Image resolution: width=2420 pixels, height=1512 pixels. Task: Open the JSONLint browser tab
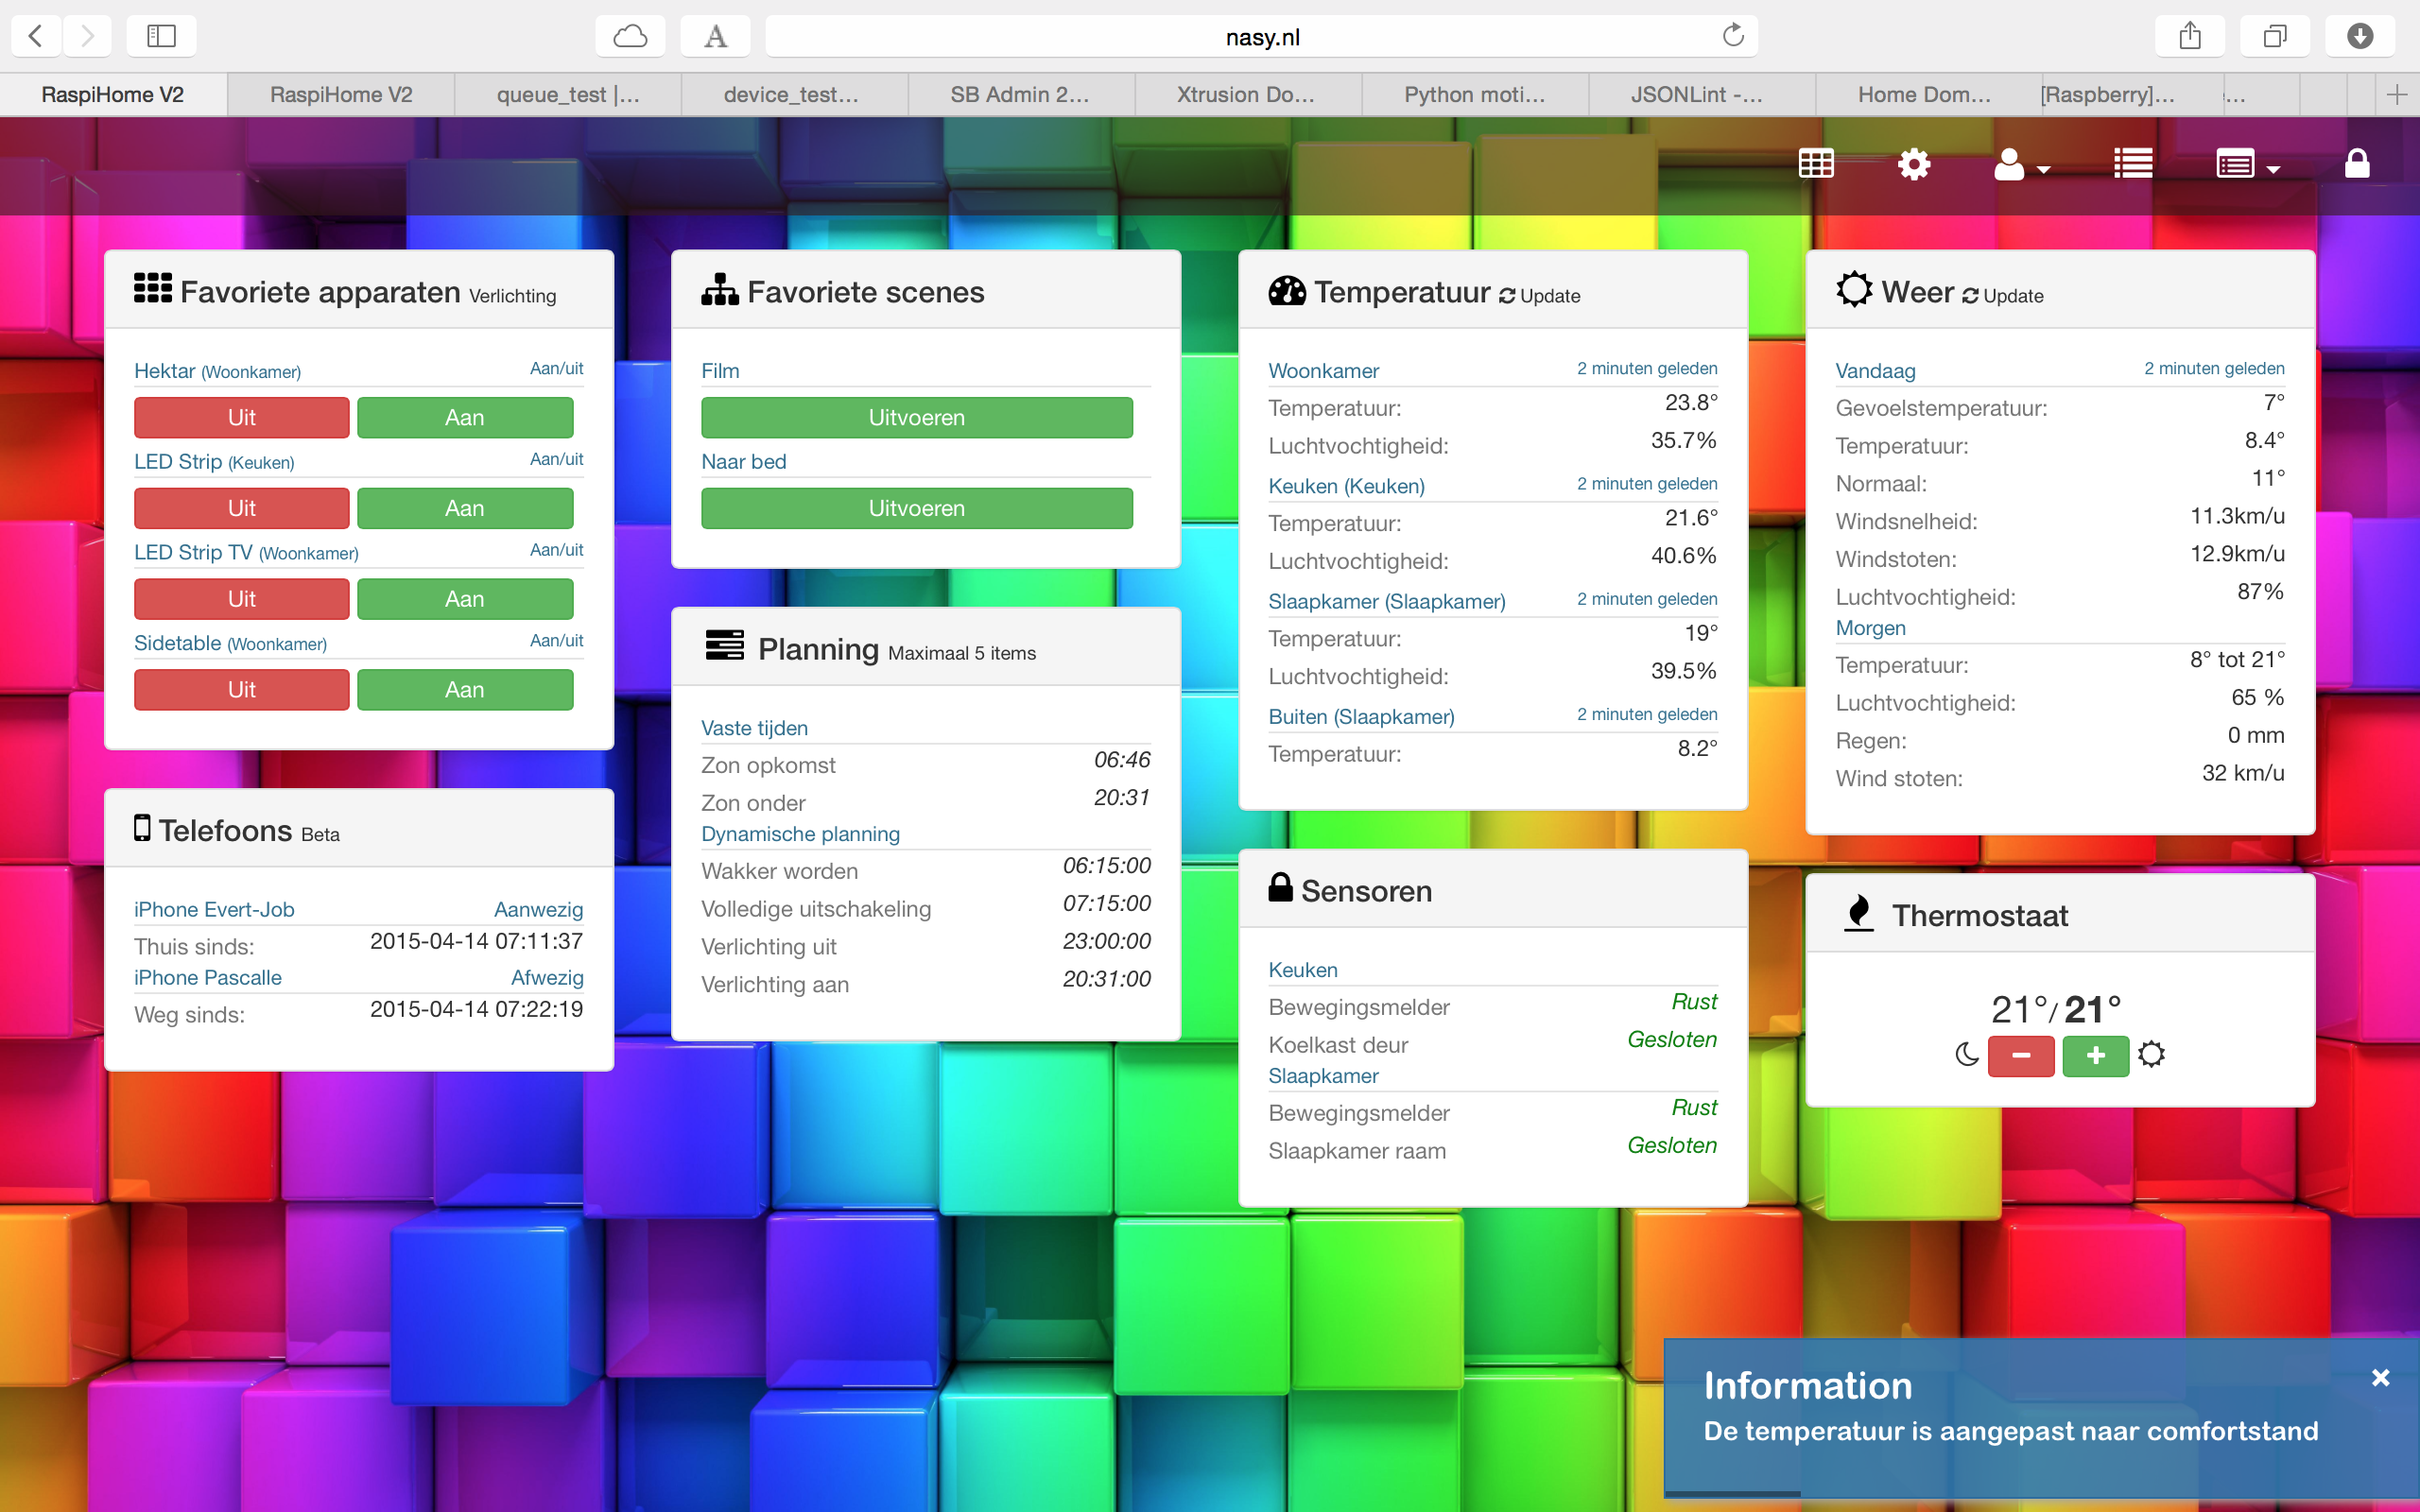click(x=1696, y=95)
